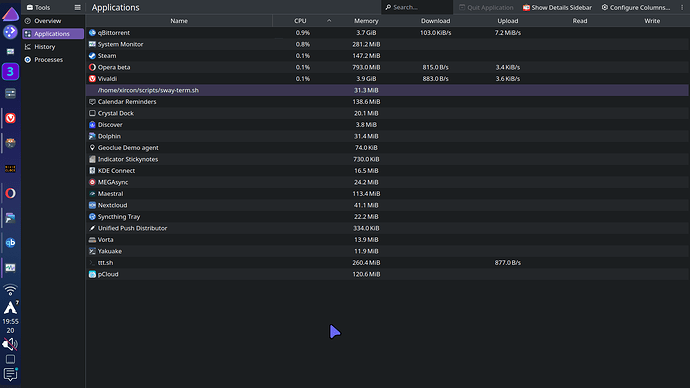Click ttt.sh's 877.0 B/s upload value

507,263
